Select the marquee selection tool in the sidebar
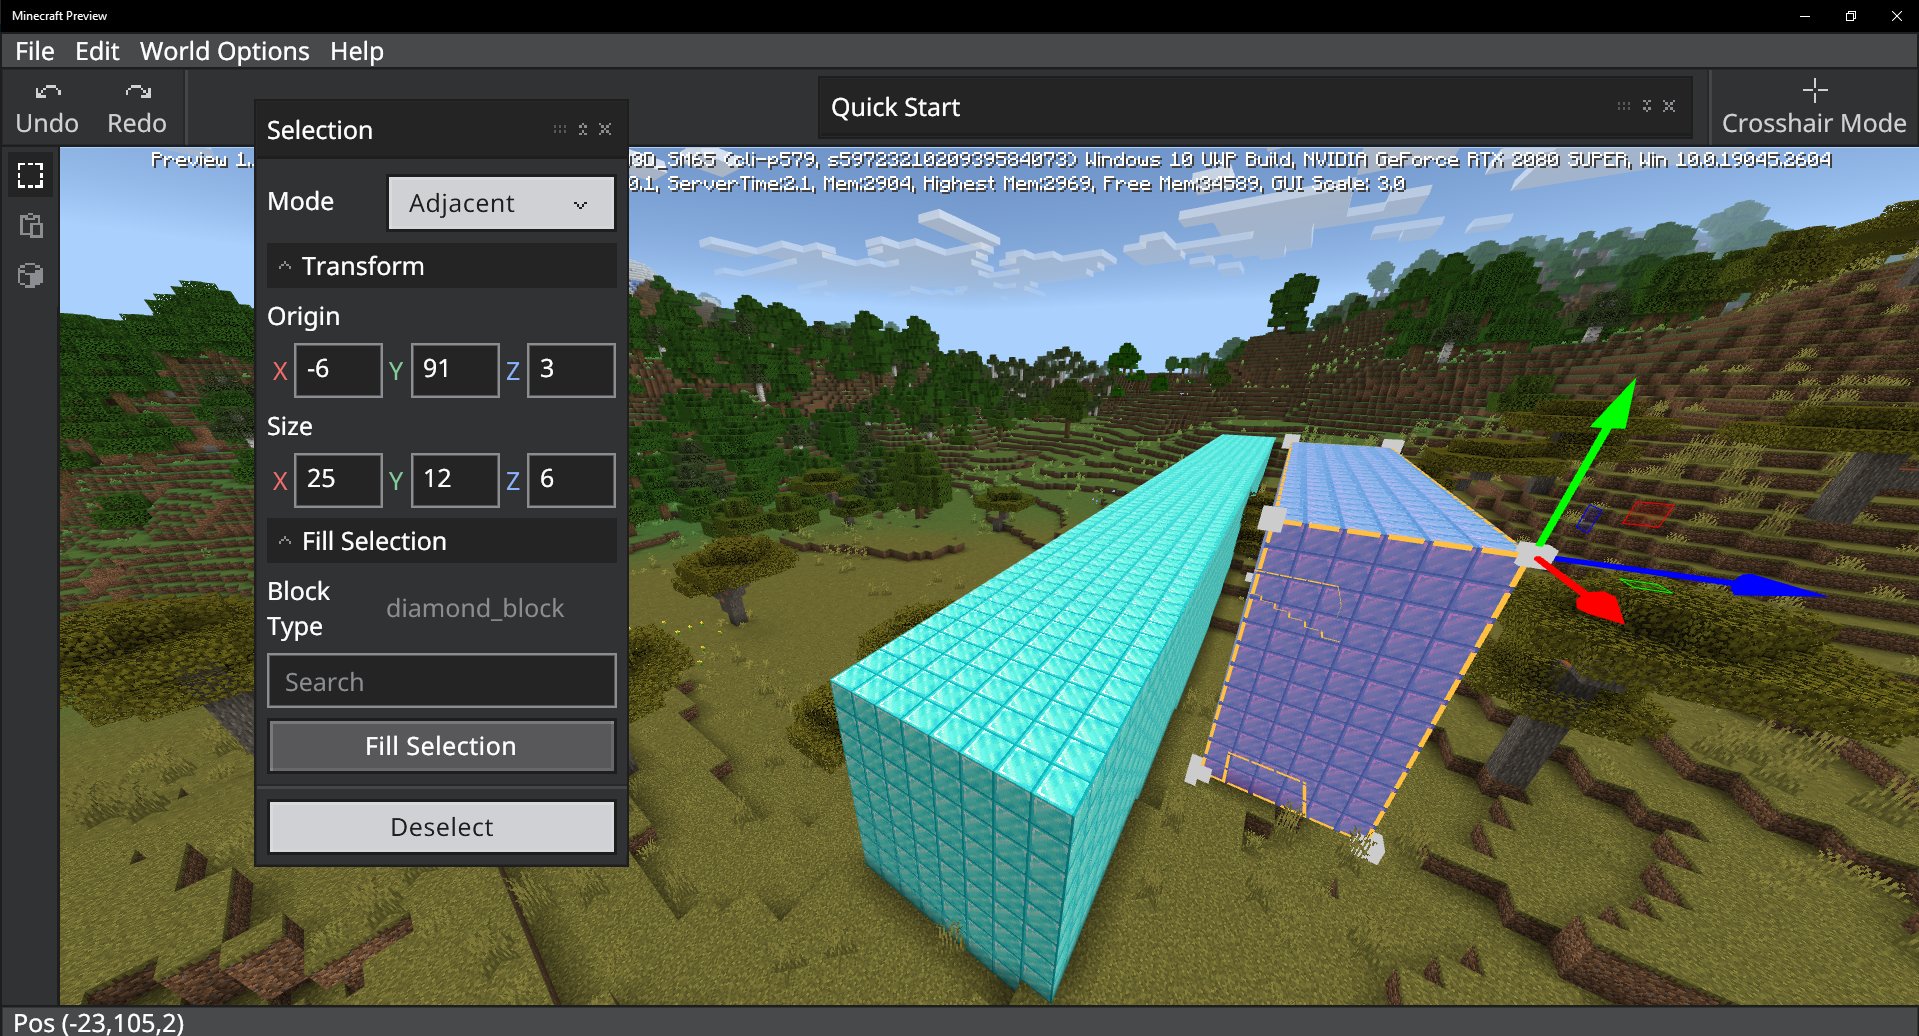Screen dimensions: 1919x1036 30,174
